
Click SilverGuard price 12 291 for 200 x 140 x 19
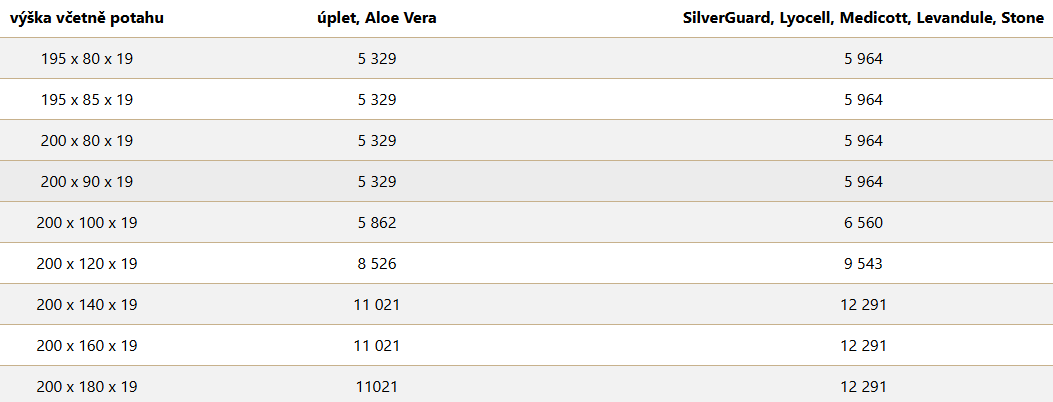click(864, 304)
